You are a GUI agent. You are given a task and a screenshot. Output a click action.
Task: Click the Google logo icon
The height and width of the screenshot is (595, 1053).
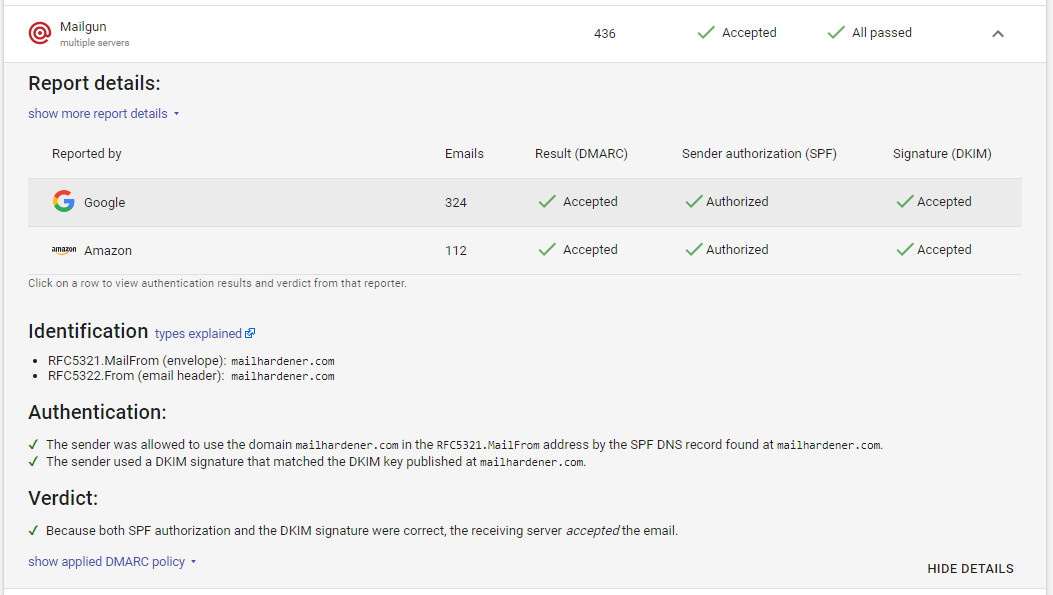point(64,201)
